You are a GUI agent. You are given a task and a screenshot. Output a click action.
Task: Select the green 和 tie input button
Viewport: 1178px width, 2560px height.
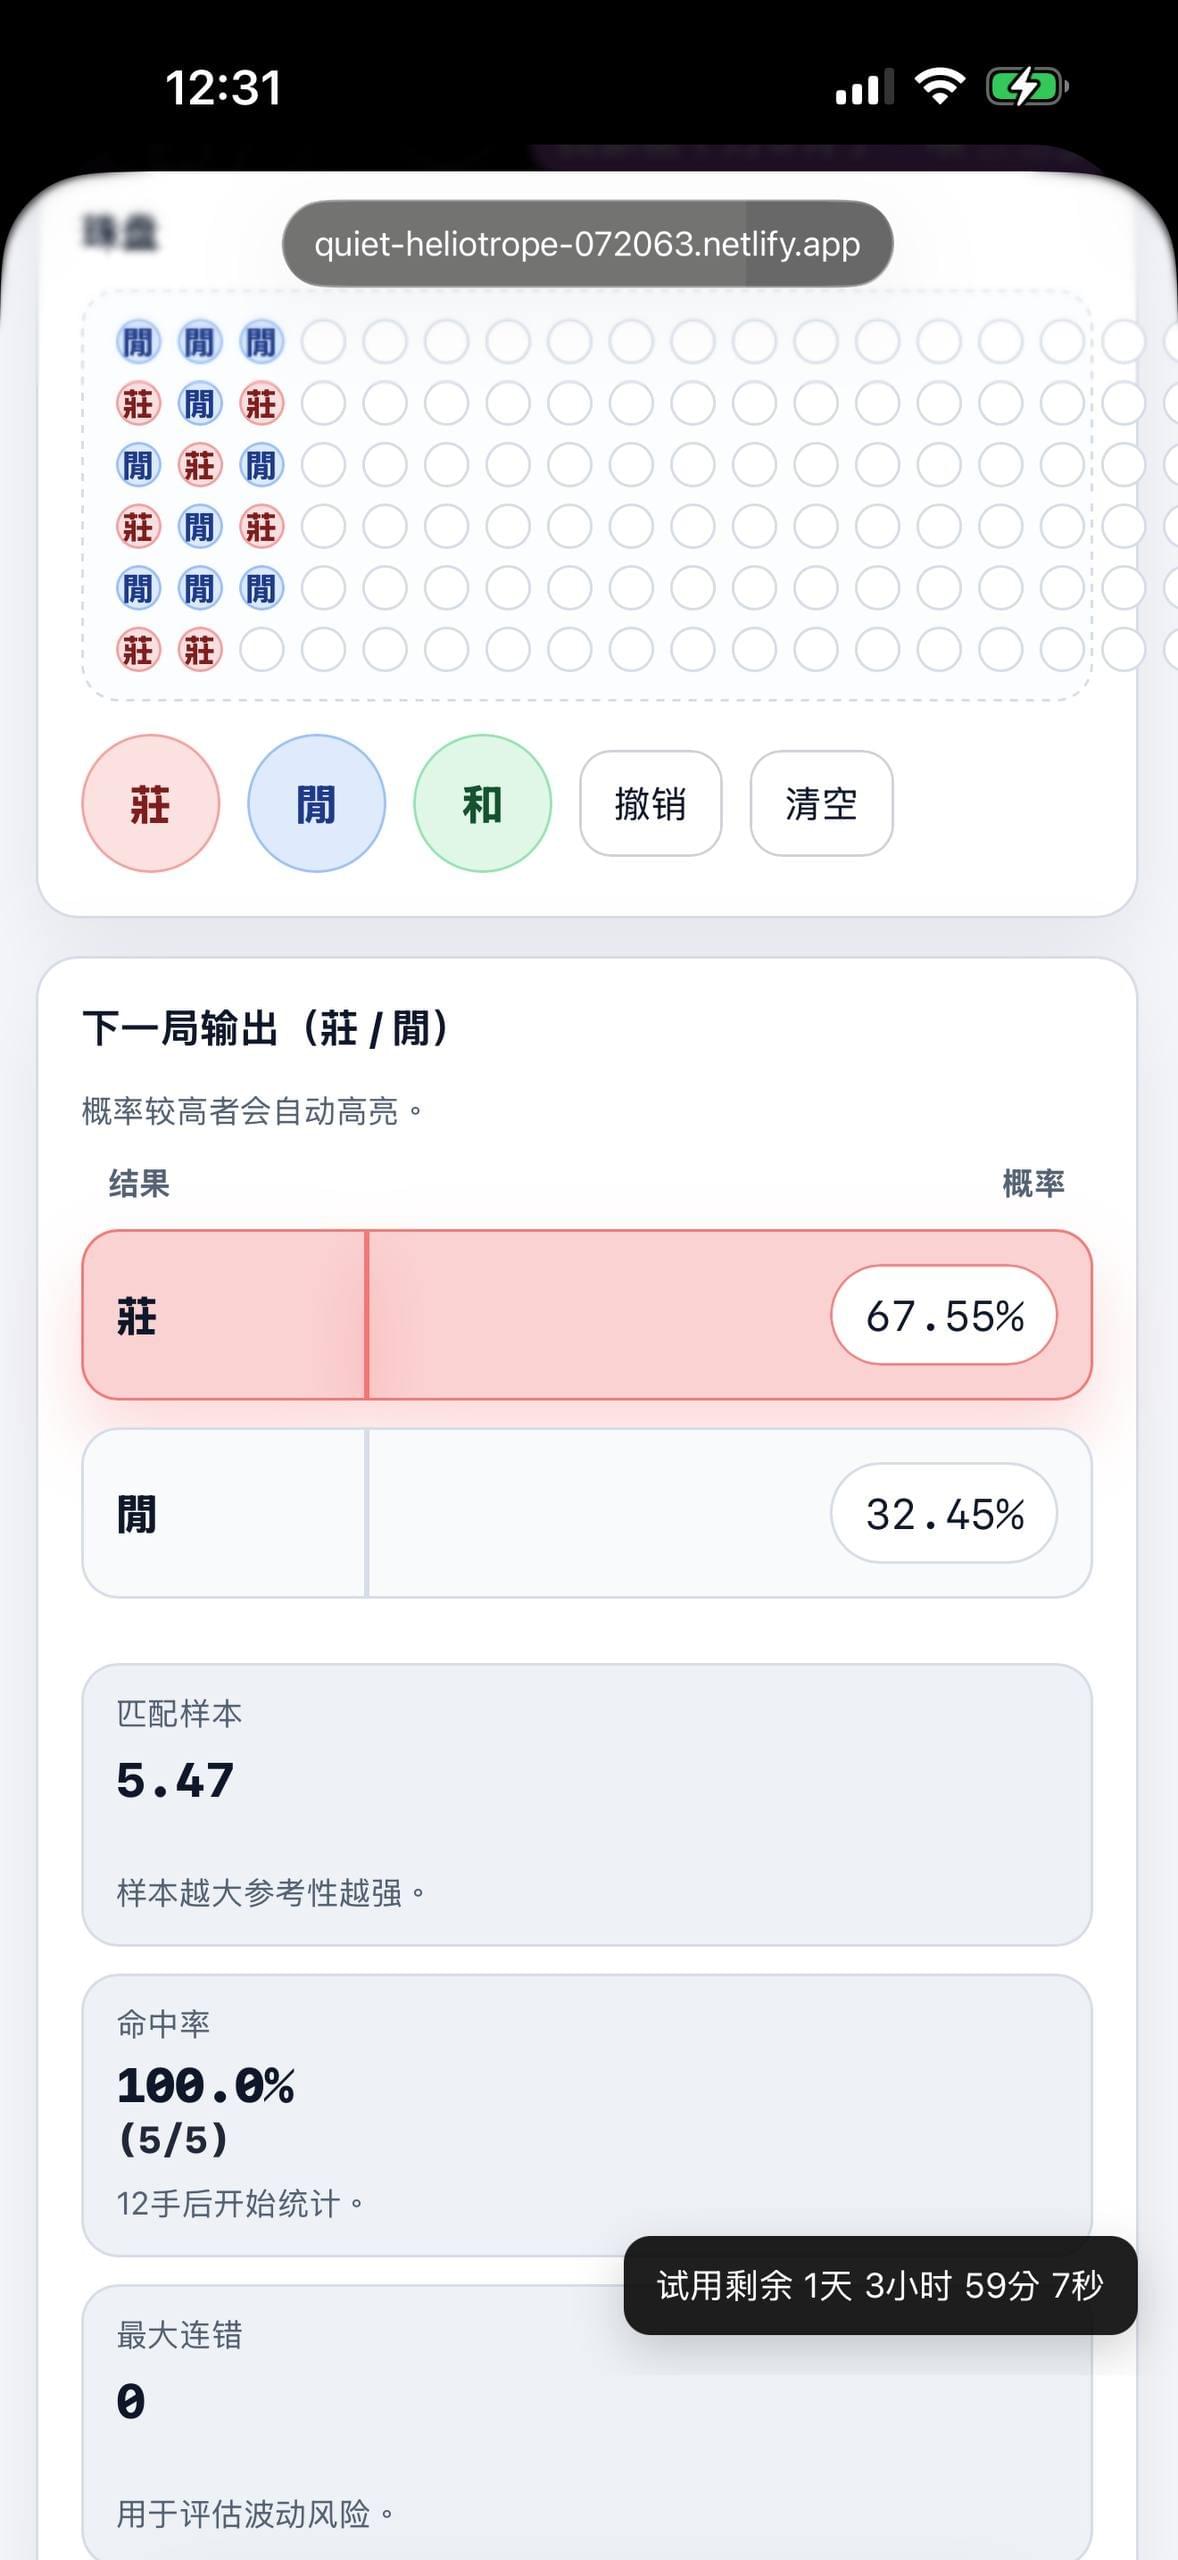[x=482, y=803]
